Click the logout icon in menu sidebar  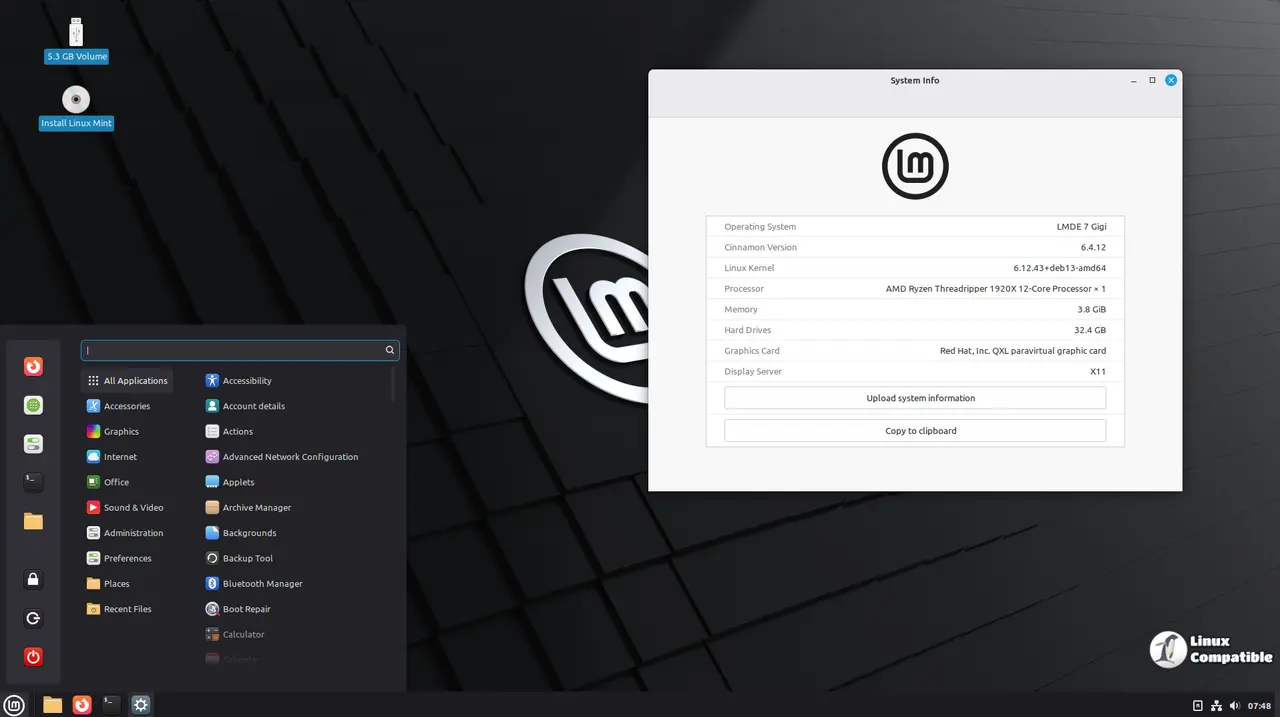(x=33, y=619)
